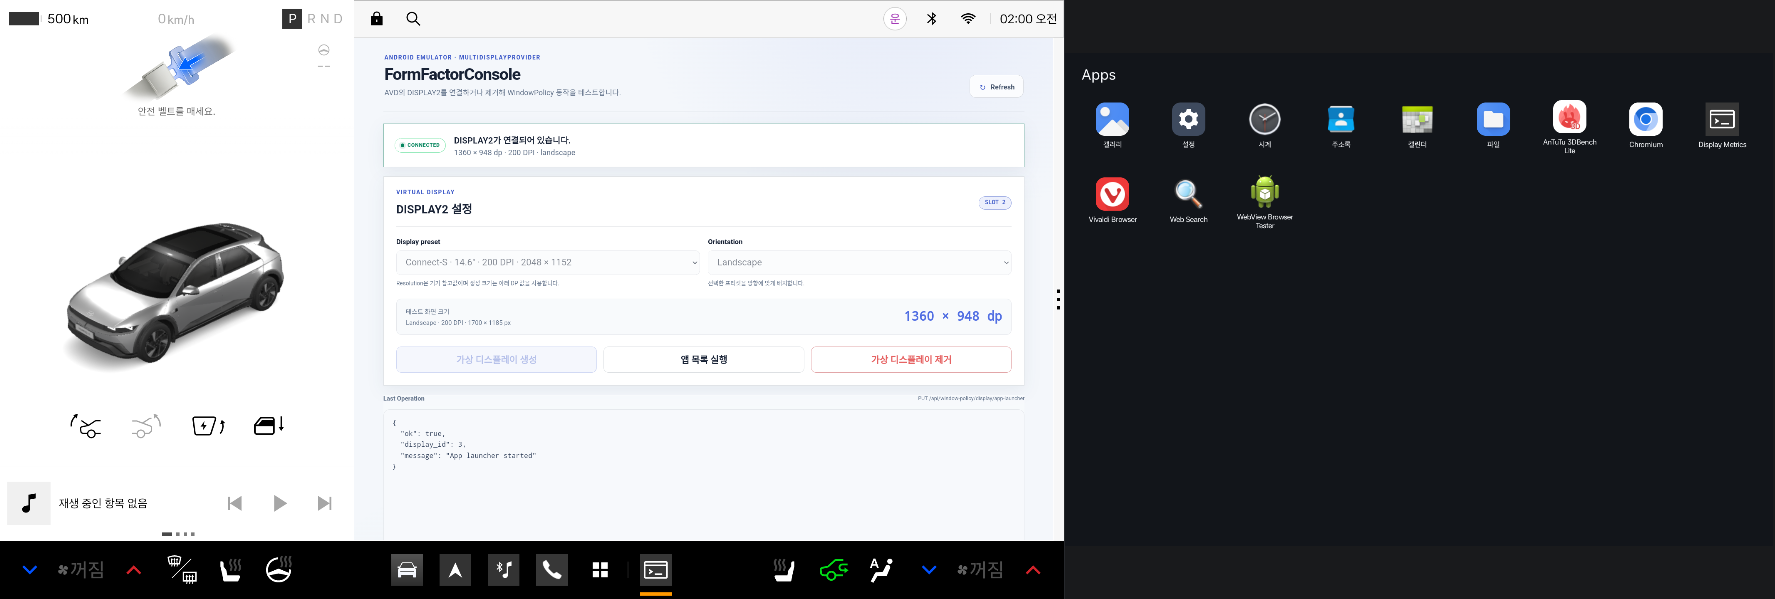Open Bluetooth music icon in dock
The width and height of the screenshot is (1775, 599).
pyautogui.click(x=503, y=570)
